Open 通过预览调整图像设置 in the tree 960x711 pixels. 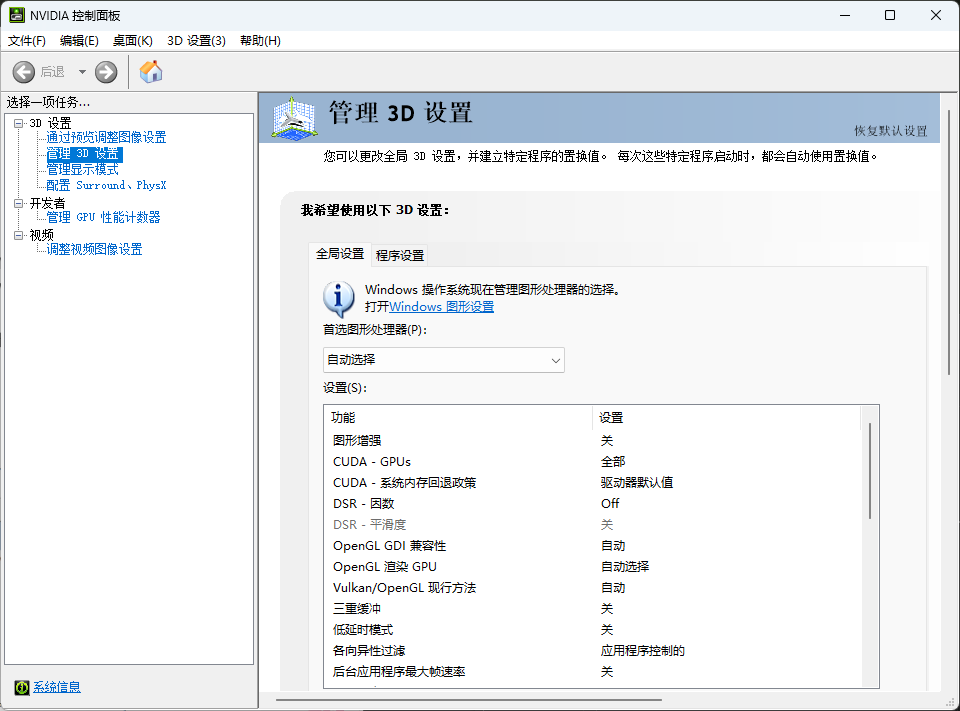point(107,137)
